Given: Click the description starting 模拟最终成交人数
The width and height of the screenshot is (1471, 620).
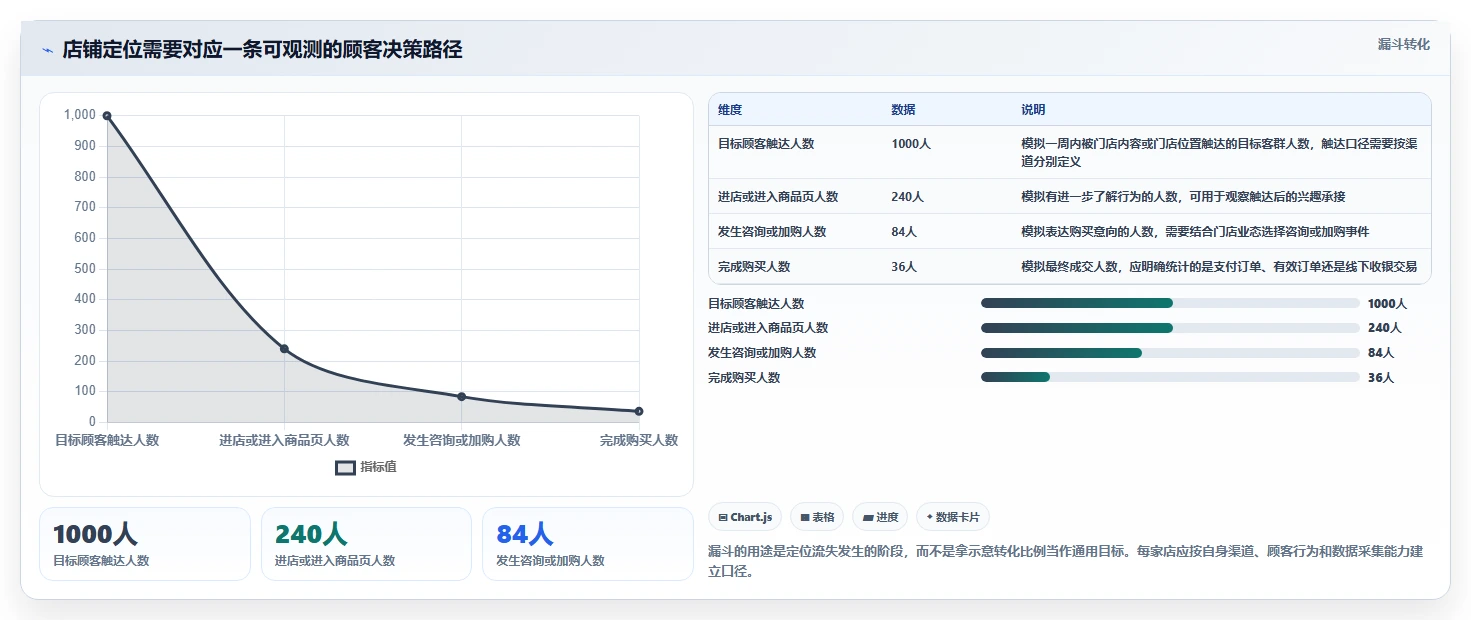Looking at the screenshot, I should (x=1219, y=267).
